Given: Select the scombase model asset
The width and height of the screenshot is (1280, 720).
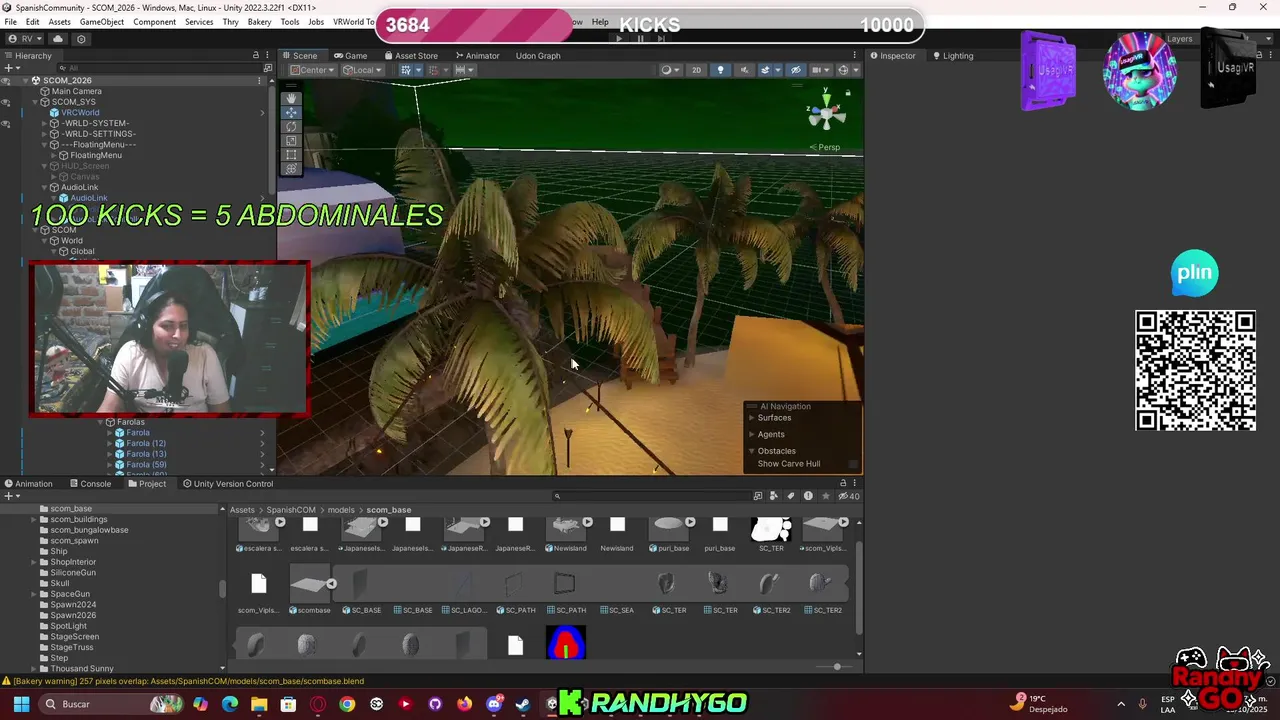Looking at the screenshot, I should tap(310, 590).
